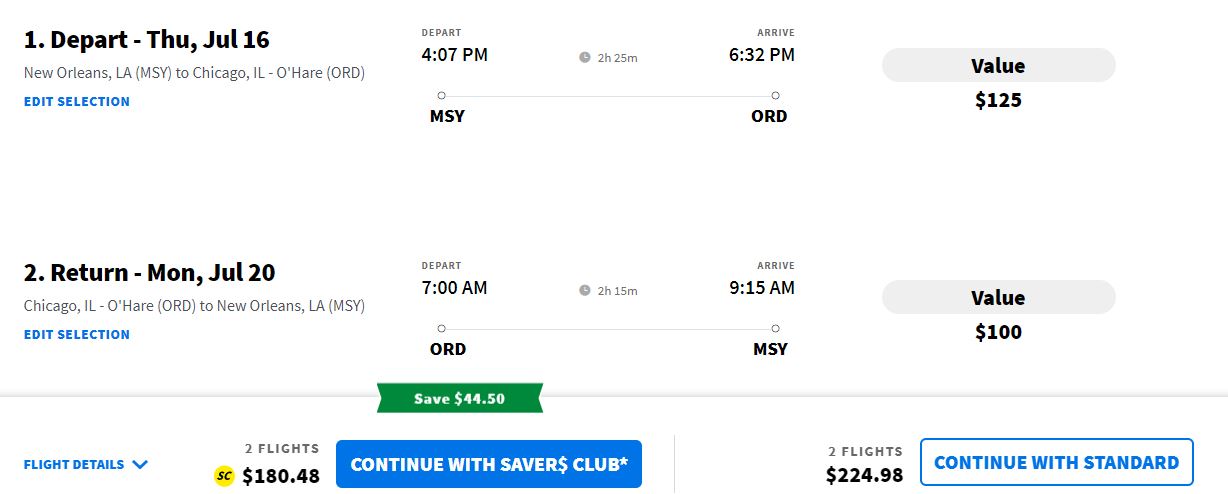Click the ORD origin circle on return flight

point(442,328)
